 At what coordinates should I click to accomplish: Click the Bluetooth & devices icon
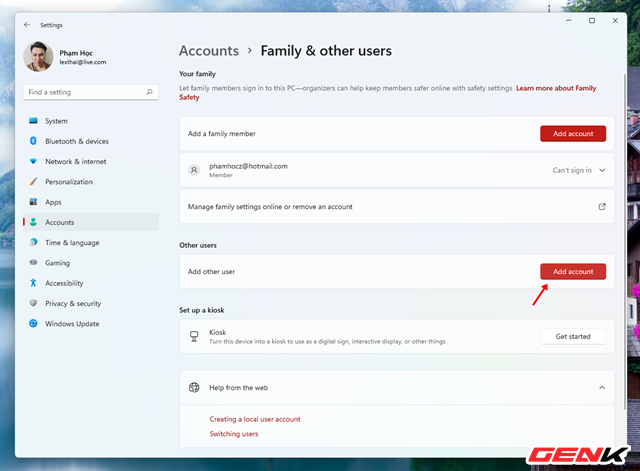coord(33,141)
